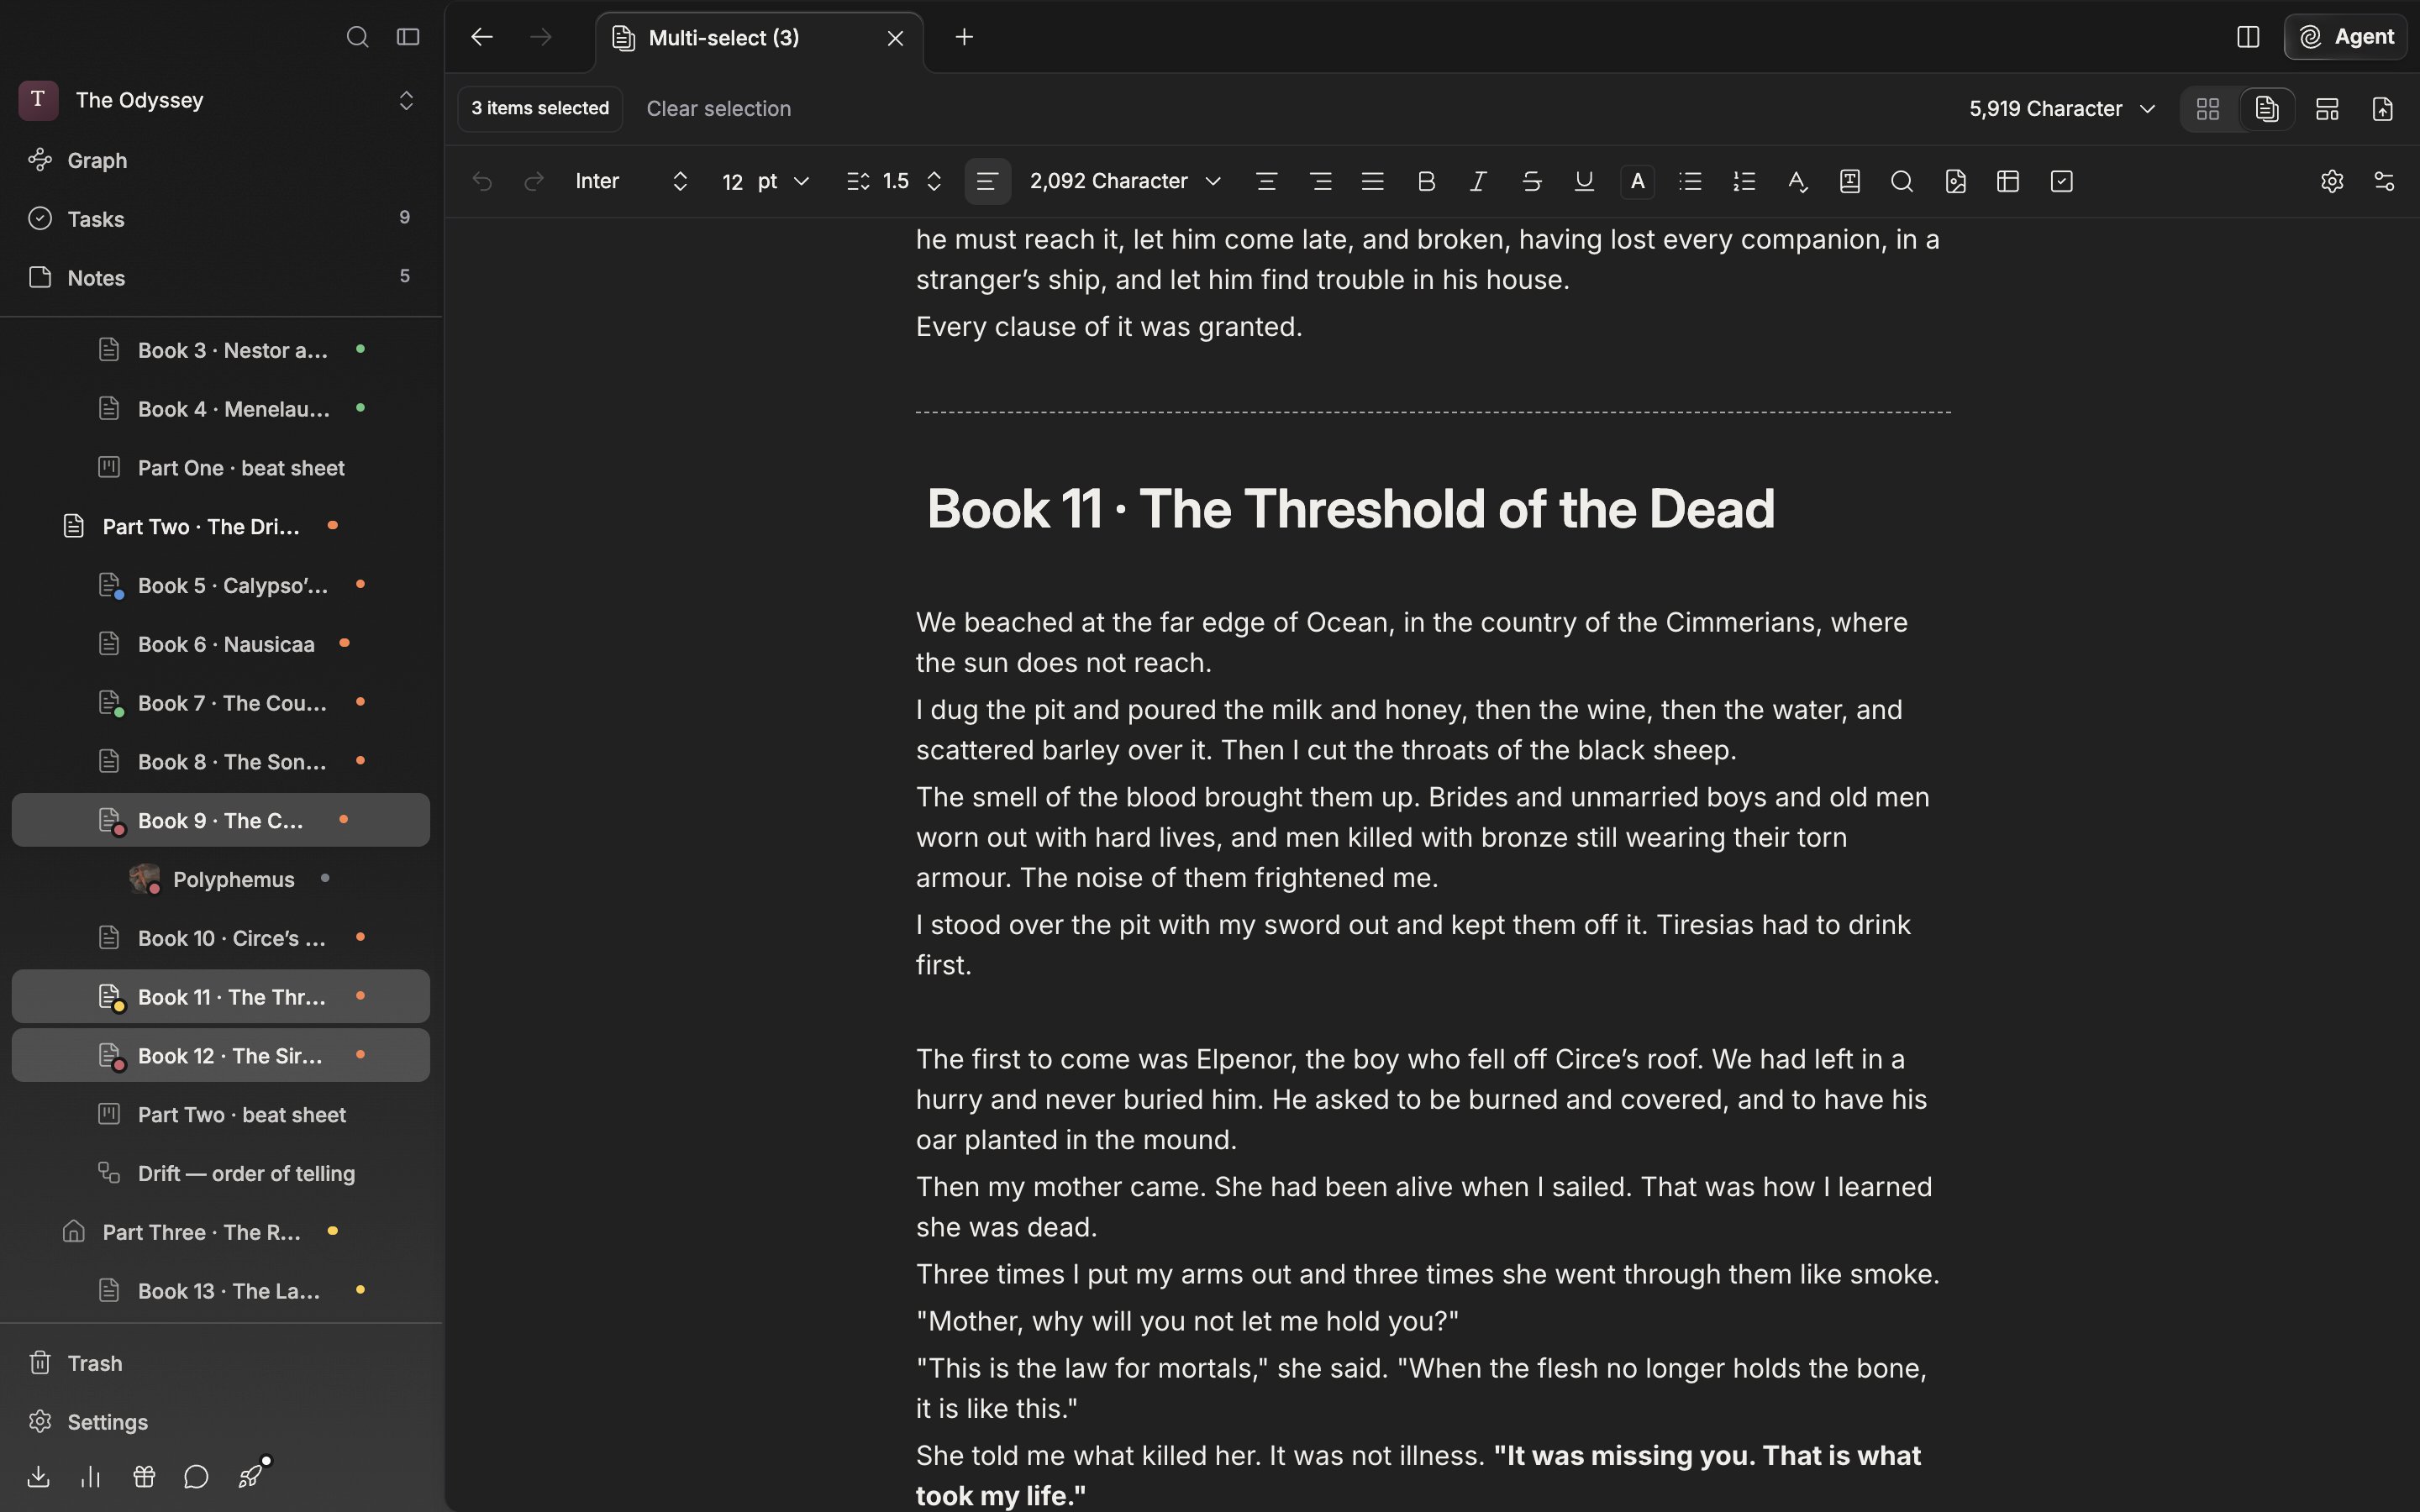Toggle italic formatting
Screen dimensions: 2420x1512
(x=1478, y=181)
